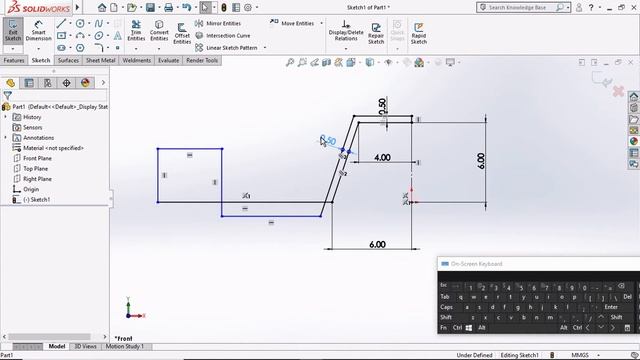Open Section View tool
Viewport: 640px width, 360px height.
[327, 62]
